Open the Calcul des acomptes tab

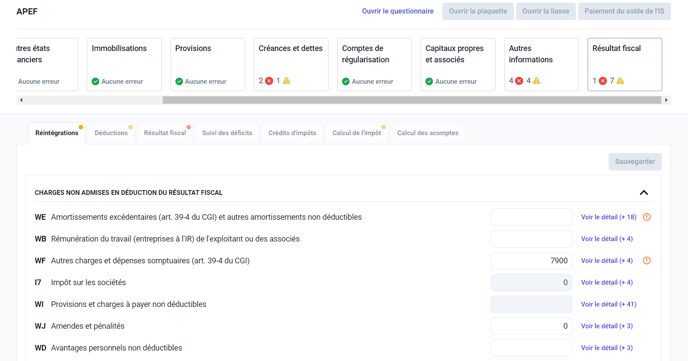pyautogui.click(x=427, y=133)
